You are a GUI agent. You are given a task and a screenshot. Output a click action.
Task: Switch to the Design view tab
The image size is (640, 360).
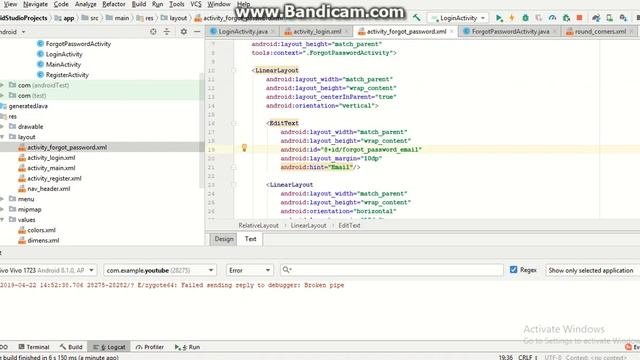pos(224,239)
